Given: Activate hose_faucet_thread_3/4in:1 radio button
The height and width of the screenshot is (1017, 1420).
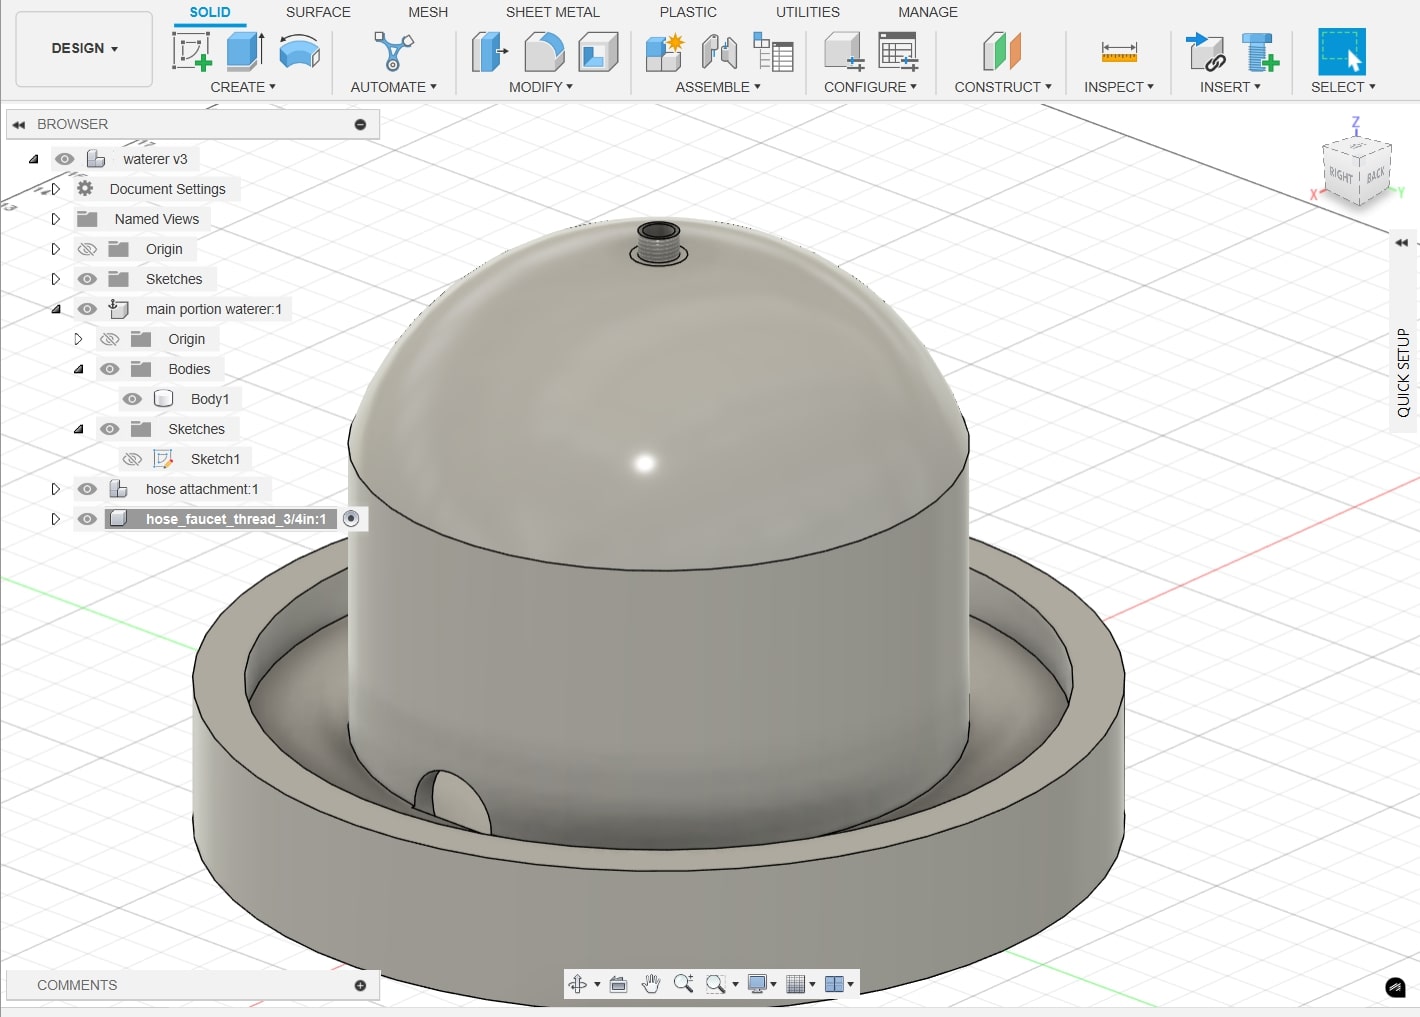Looking at the screenshot, I should pyautogui.click(x=351, y=518).
